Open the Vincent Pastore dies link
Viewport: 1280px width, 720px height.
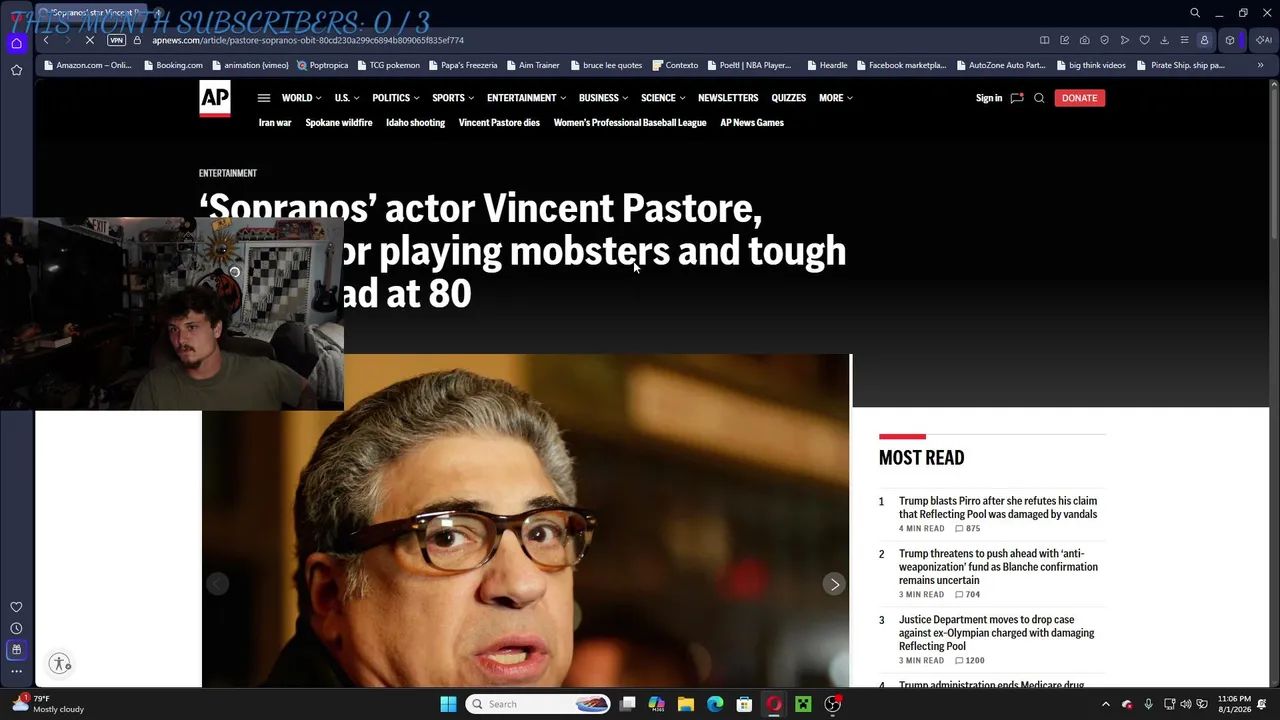[499, 123]
